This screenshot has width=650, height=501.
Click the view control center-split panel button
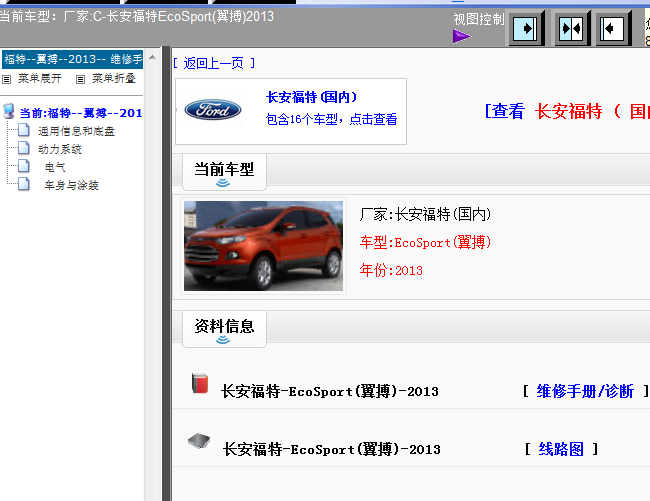pyautogui.click(x=572, y=29)
